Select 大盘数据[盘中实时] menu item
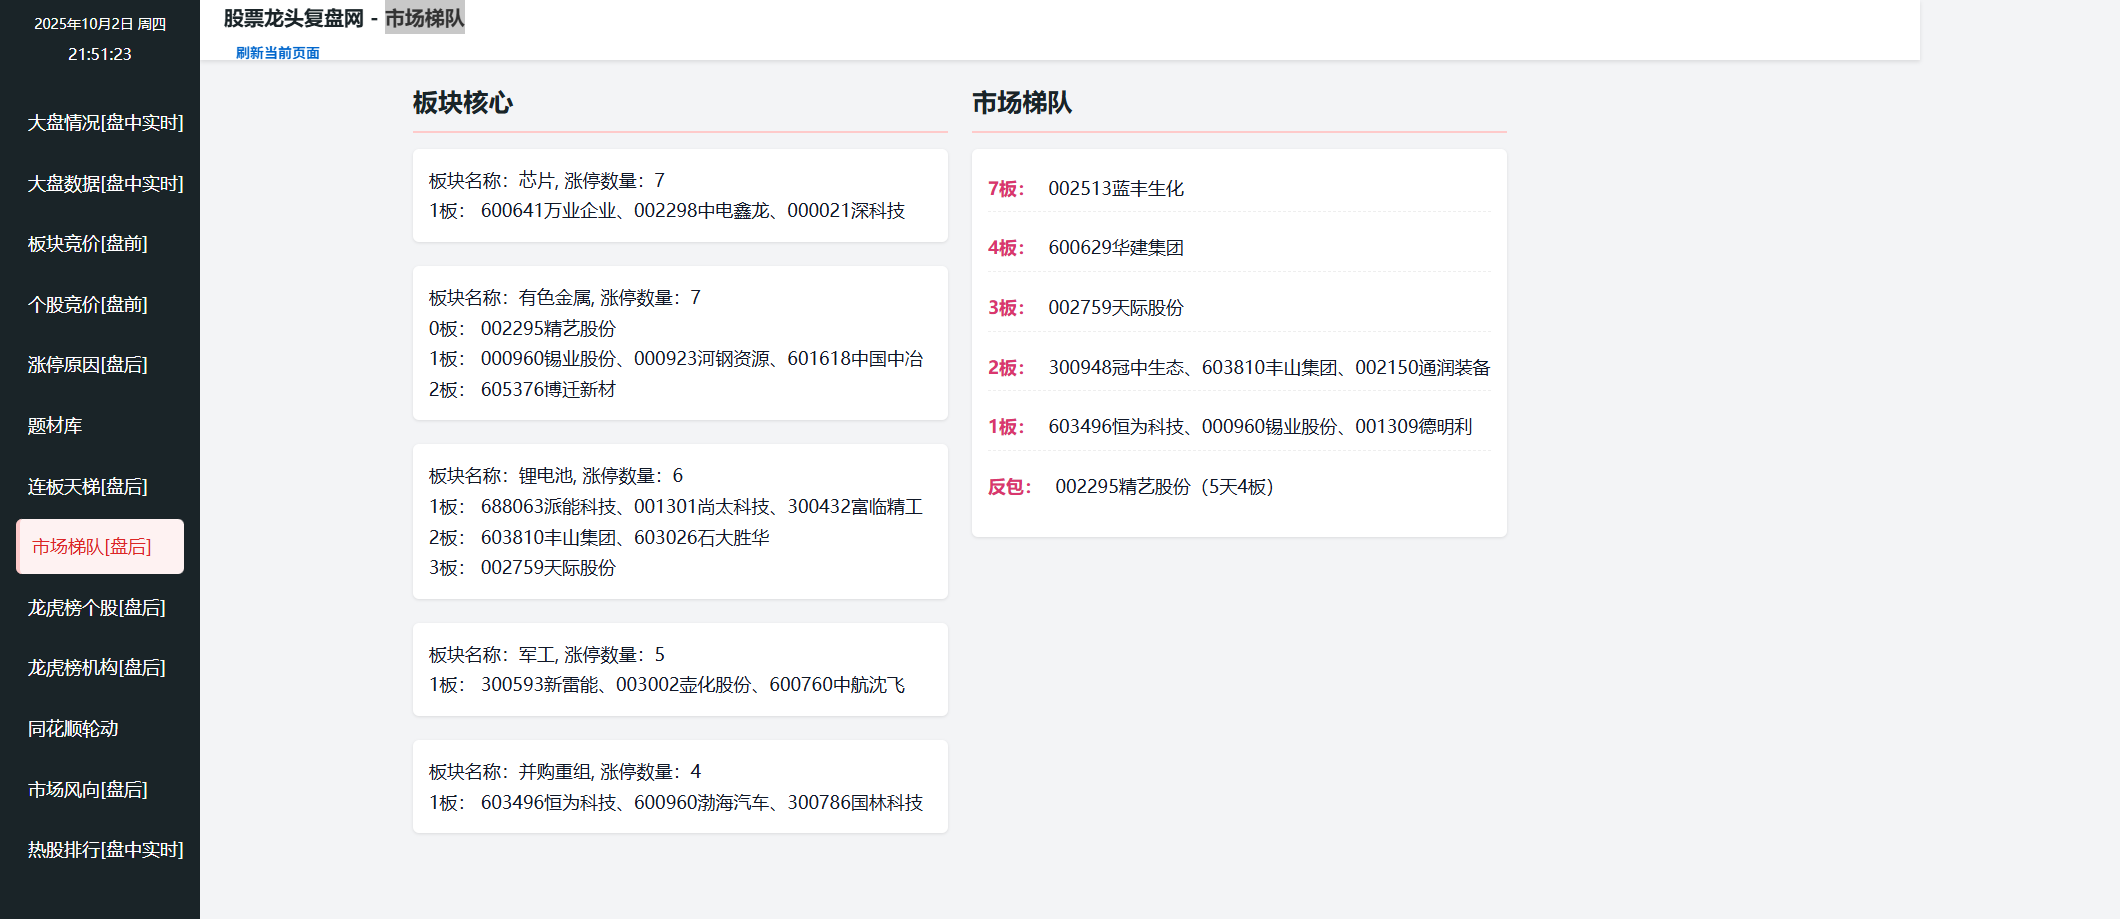The height and width of the screenshot is (919, 2120). [x=105, y=184]
